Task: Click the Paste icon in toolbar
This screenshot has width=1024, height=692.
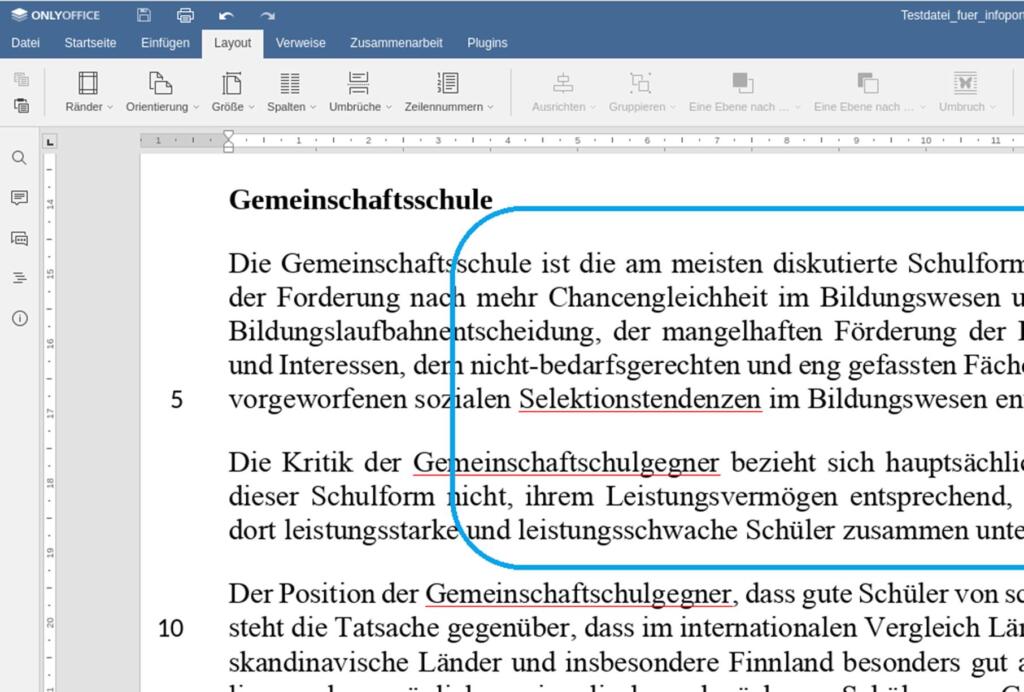Action: coord(22,105)
